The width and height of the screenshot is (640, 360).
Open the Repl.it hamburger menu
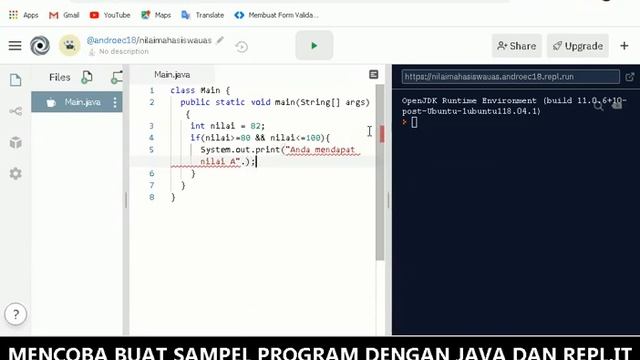tap(15, 46)
